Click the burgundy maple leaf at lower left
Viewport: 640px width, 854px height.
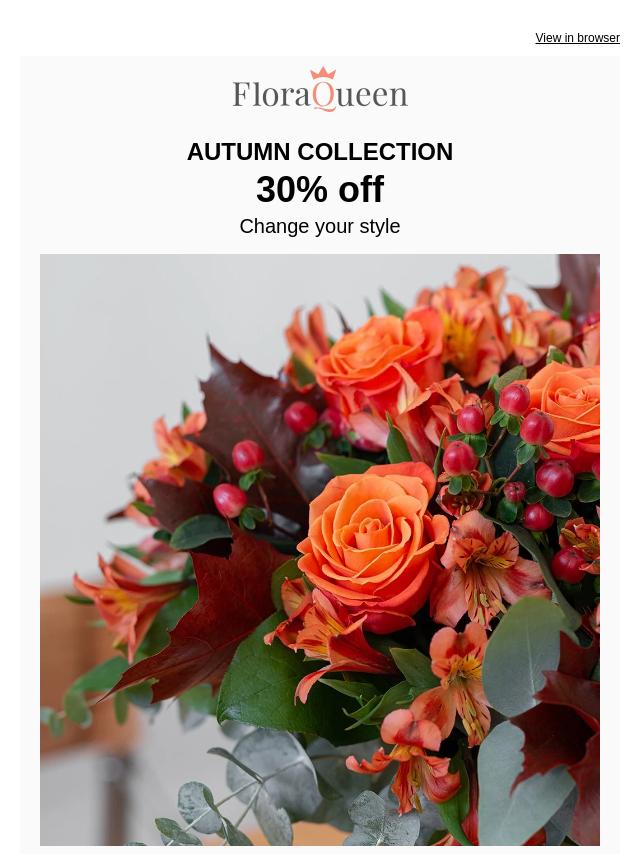pos(202,615)
